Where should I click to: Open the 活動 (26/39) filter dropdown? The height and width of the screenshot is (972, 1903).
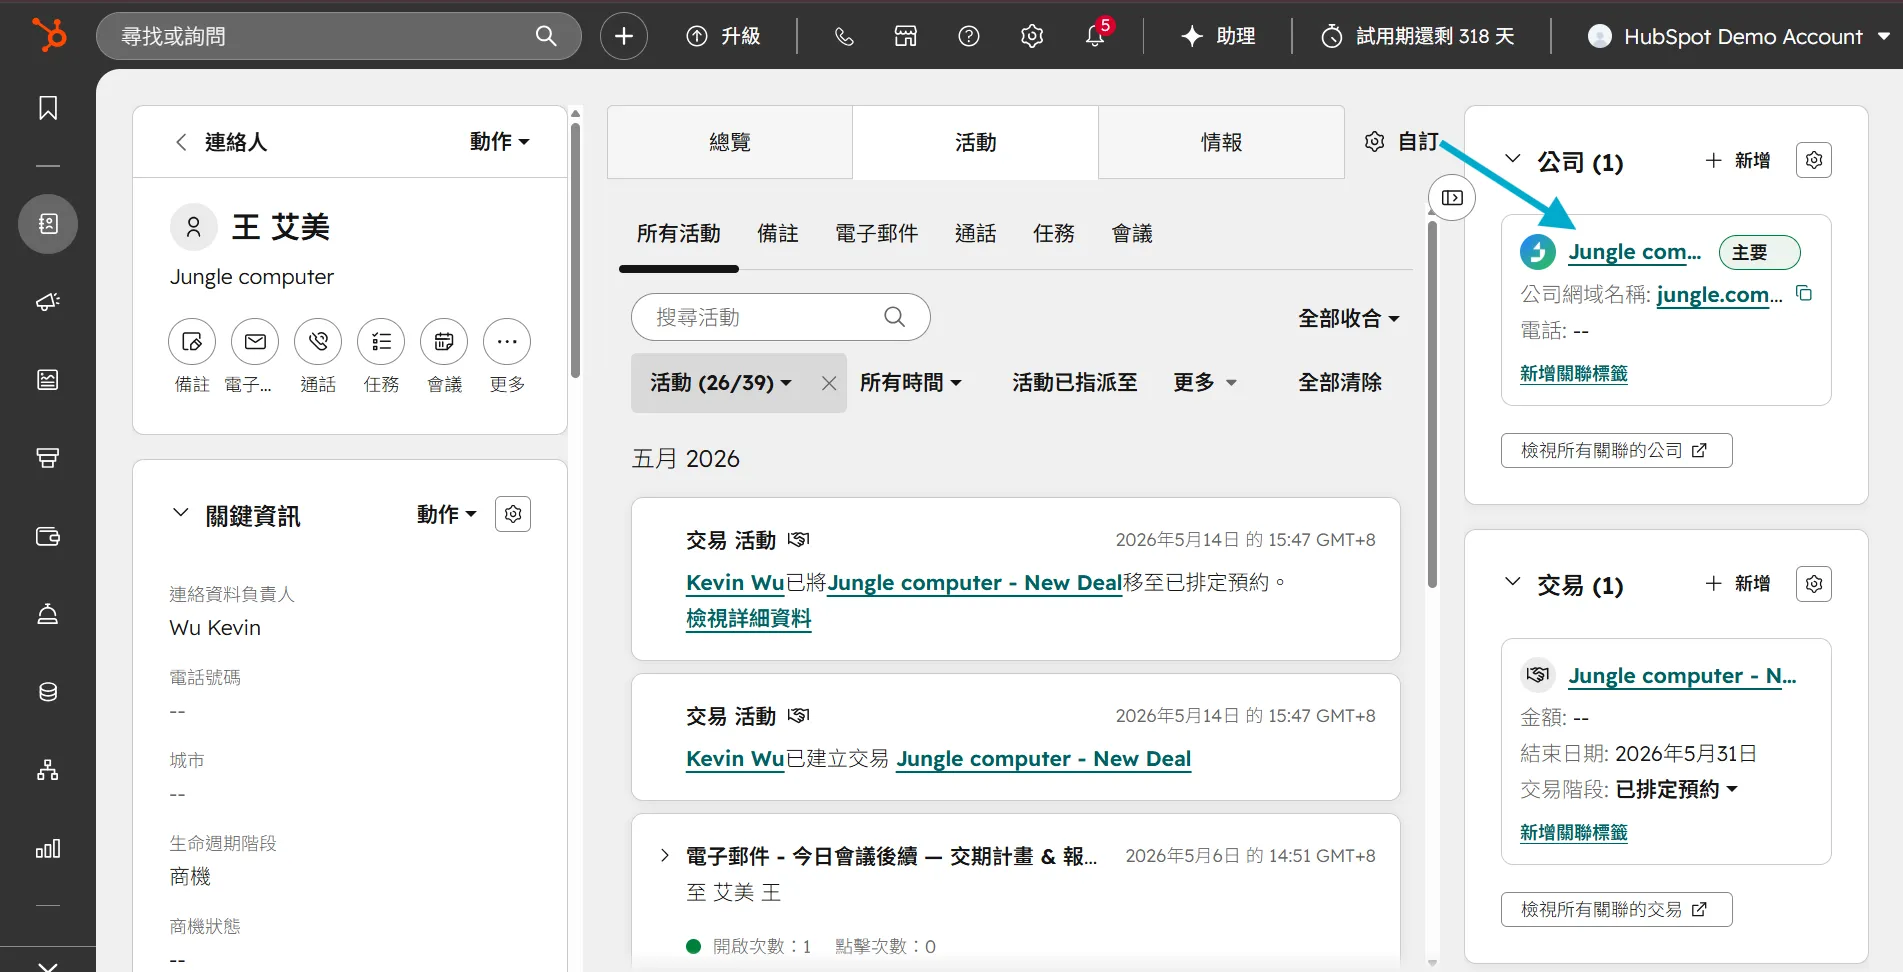click(x=720, y=383)
